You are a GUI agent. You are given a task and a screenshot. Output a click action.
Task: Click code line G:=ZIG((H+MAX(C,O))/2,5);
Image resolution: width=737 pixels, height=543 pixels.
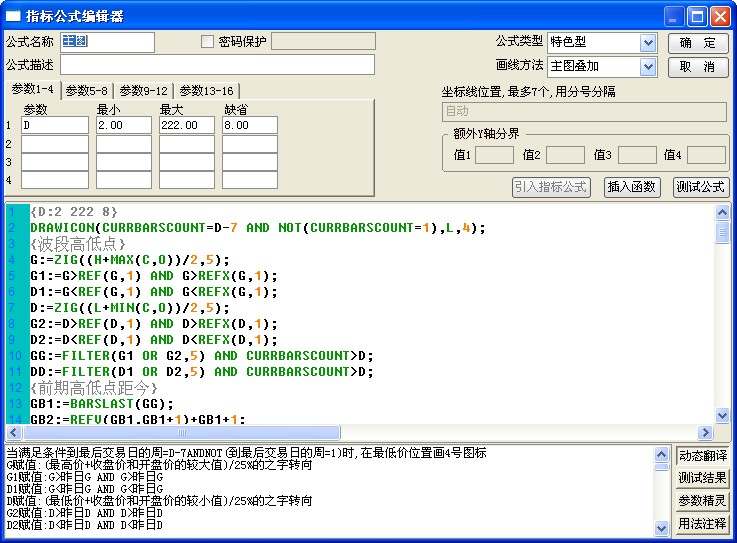coord(130,260)
